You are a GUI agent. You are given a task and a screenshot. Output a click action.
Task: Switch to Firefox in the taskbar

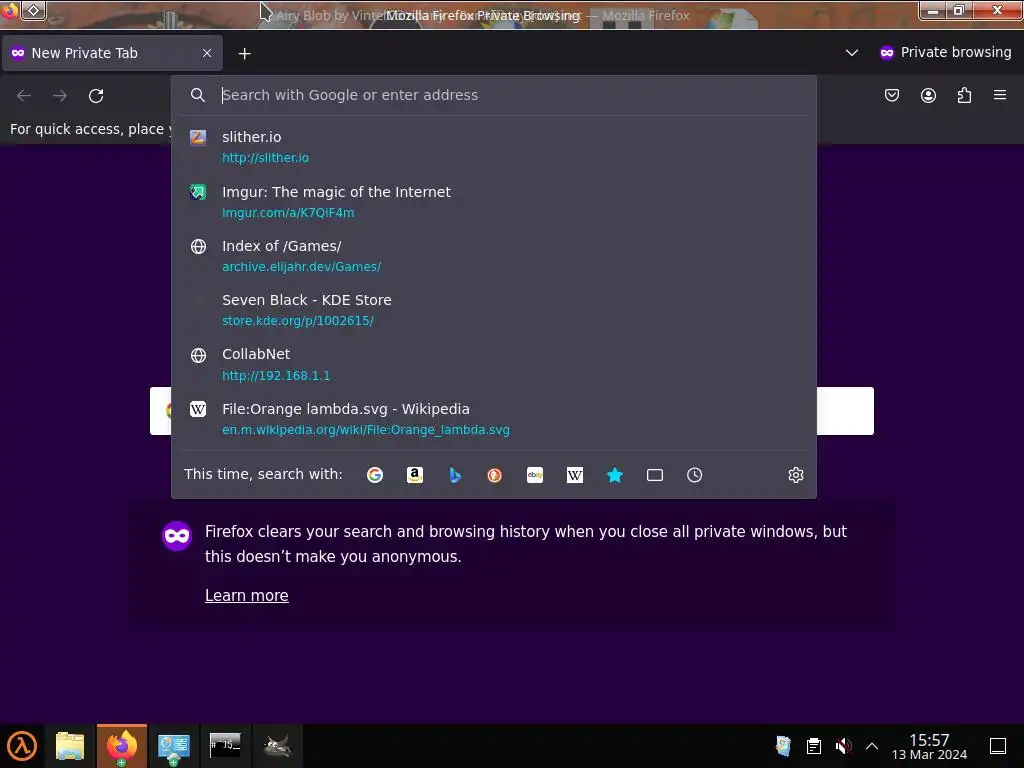122,746
